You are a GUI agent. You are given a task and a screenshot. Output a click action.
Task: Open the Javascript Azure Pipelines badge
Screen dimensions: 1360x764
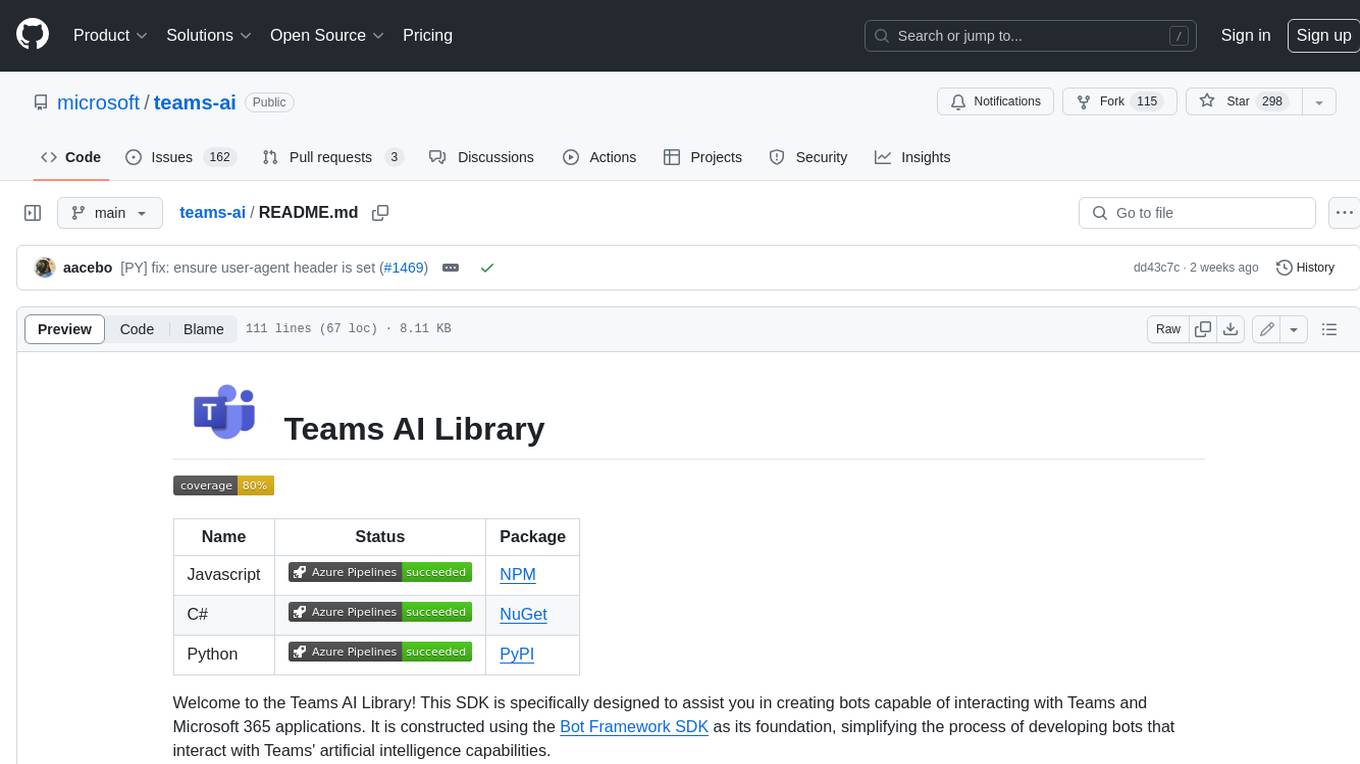(x=380, y=573)
